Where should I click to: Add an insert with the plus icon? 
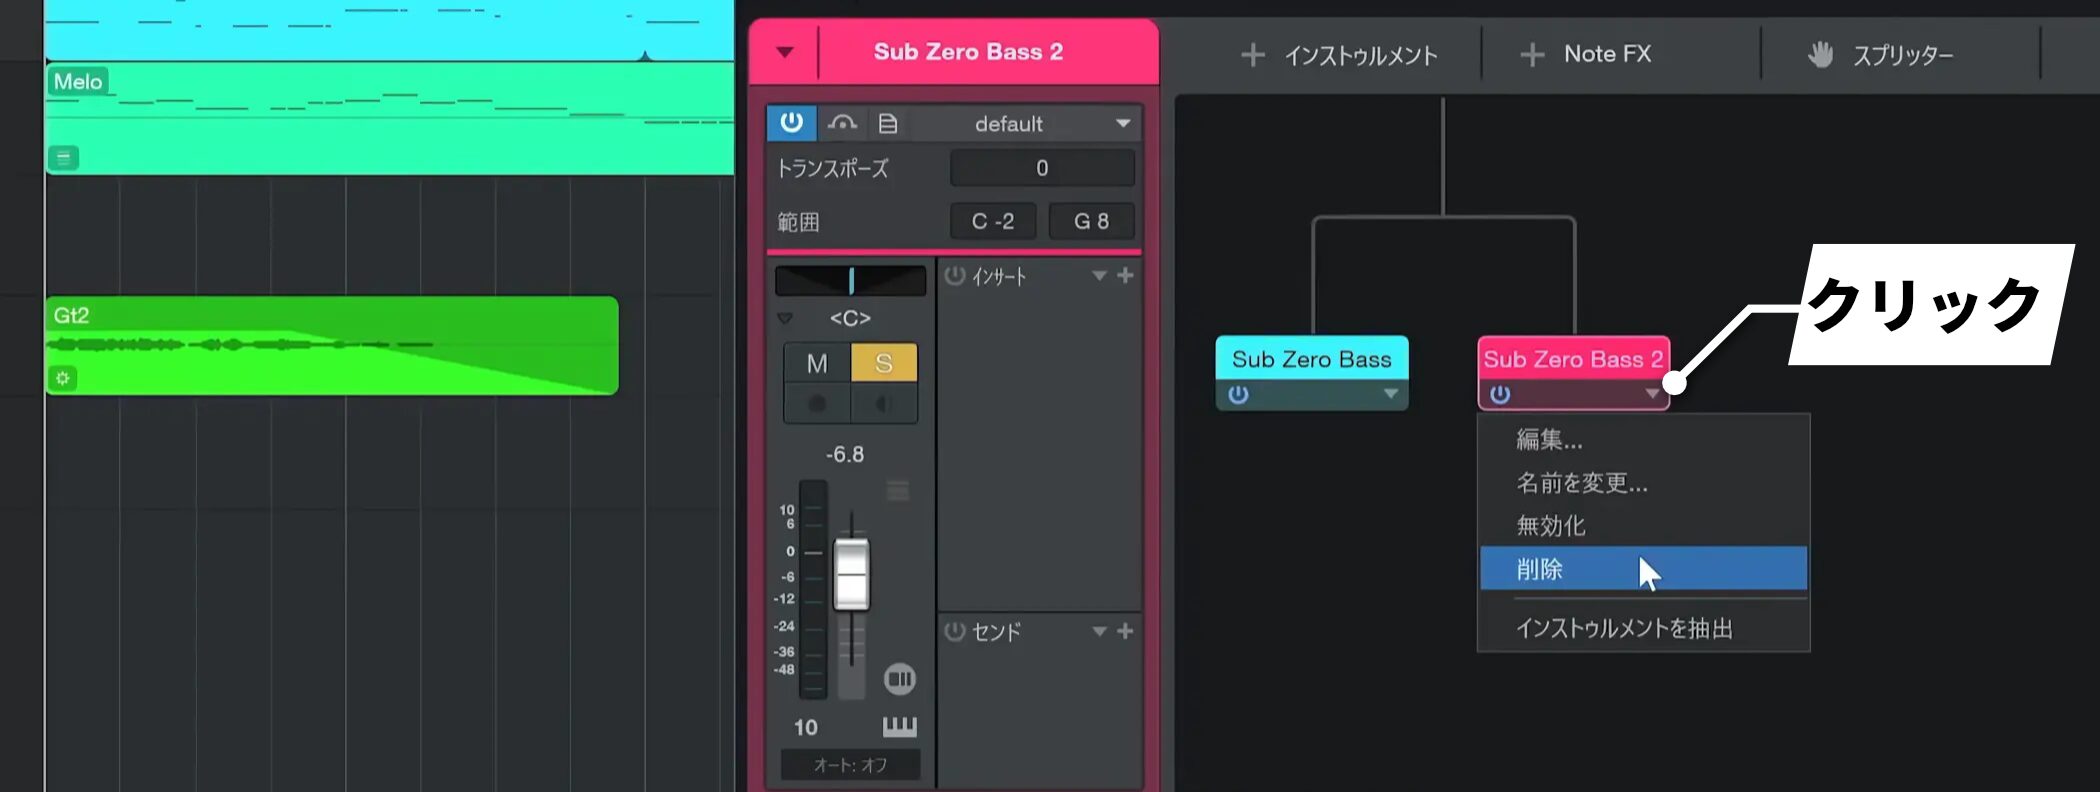(x=1125, y=275)
